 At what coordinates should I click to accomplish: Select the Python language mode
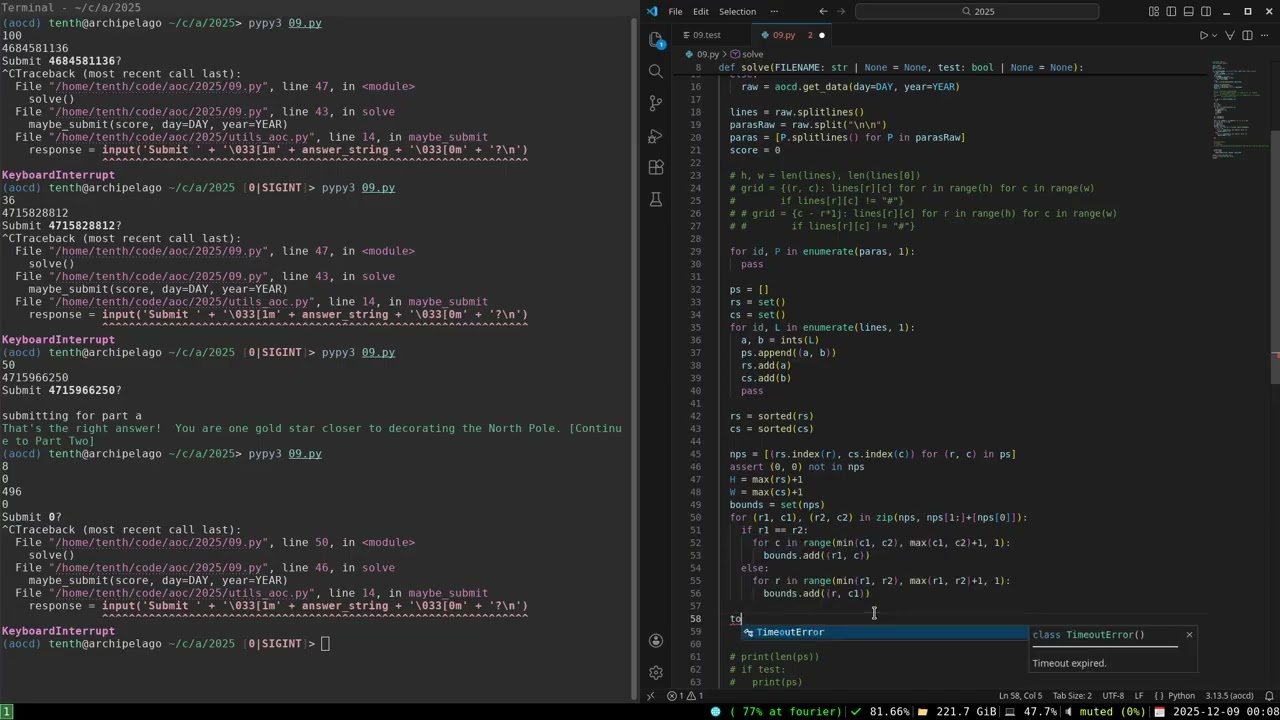[x=1181, y=696]
